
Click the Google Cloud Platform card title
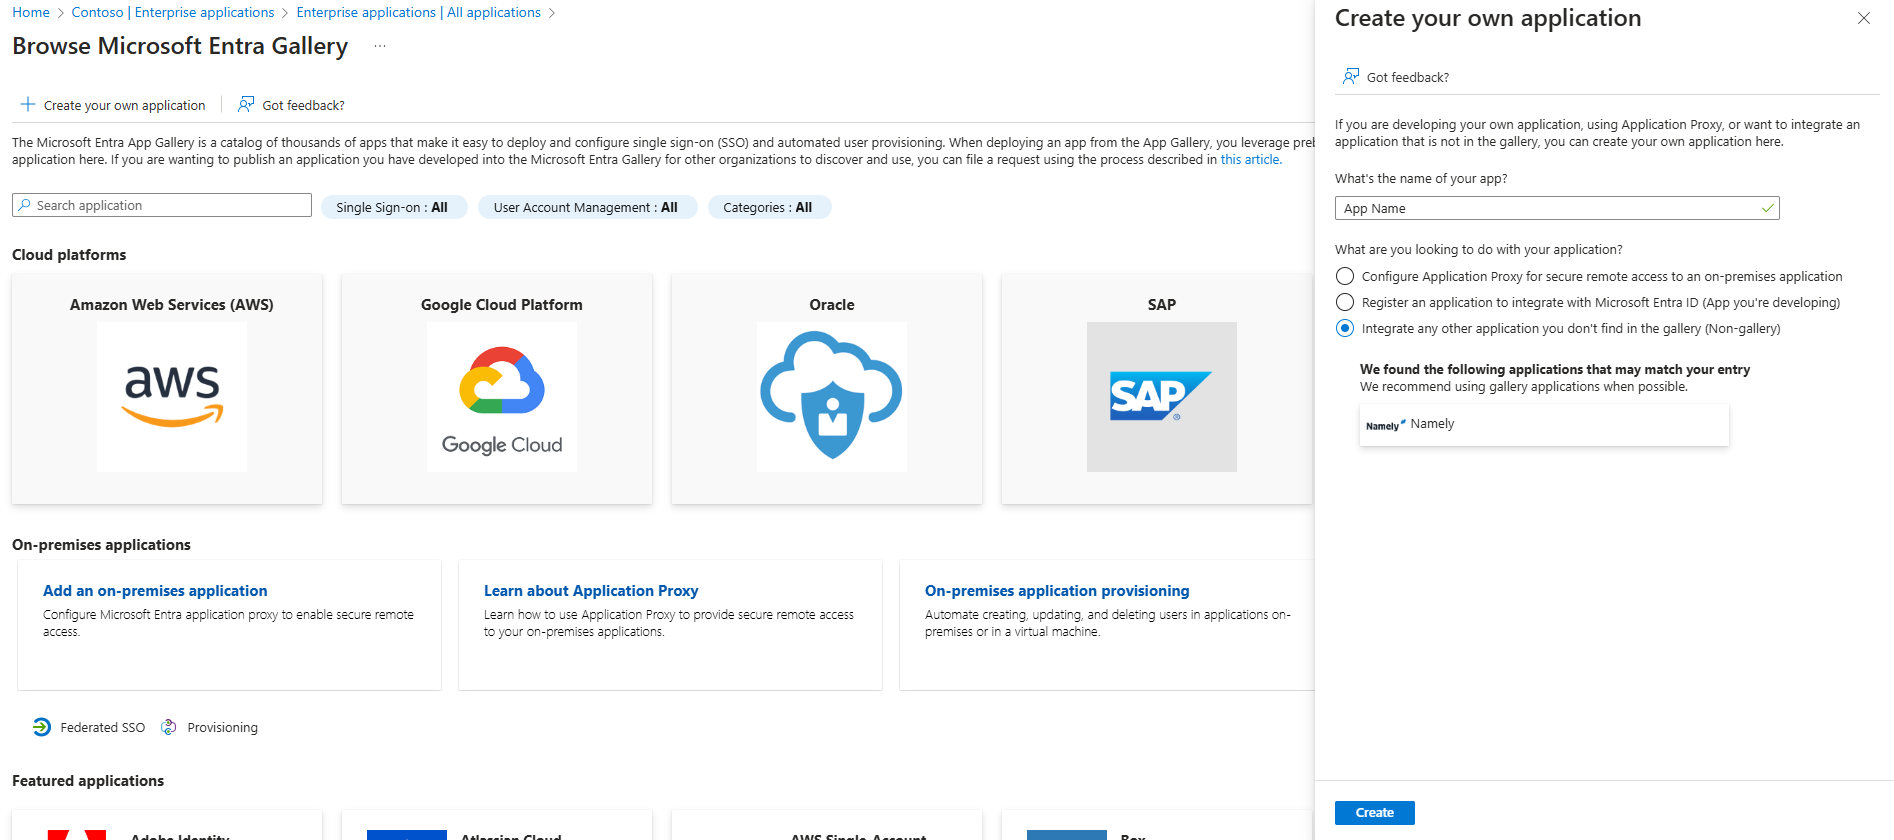pos(502,305)
